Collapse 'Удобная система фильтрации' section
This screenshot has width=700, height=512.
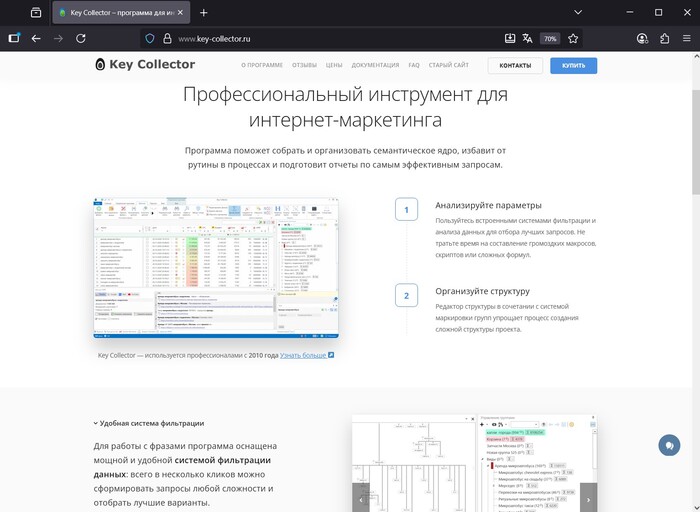click(148, 423)
